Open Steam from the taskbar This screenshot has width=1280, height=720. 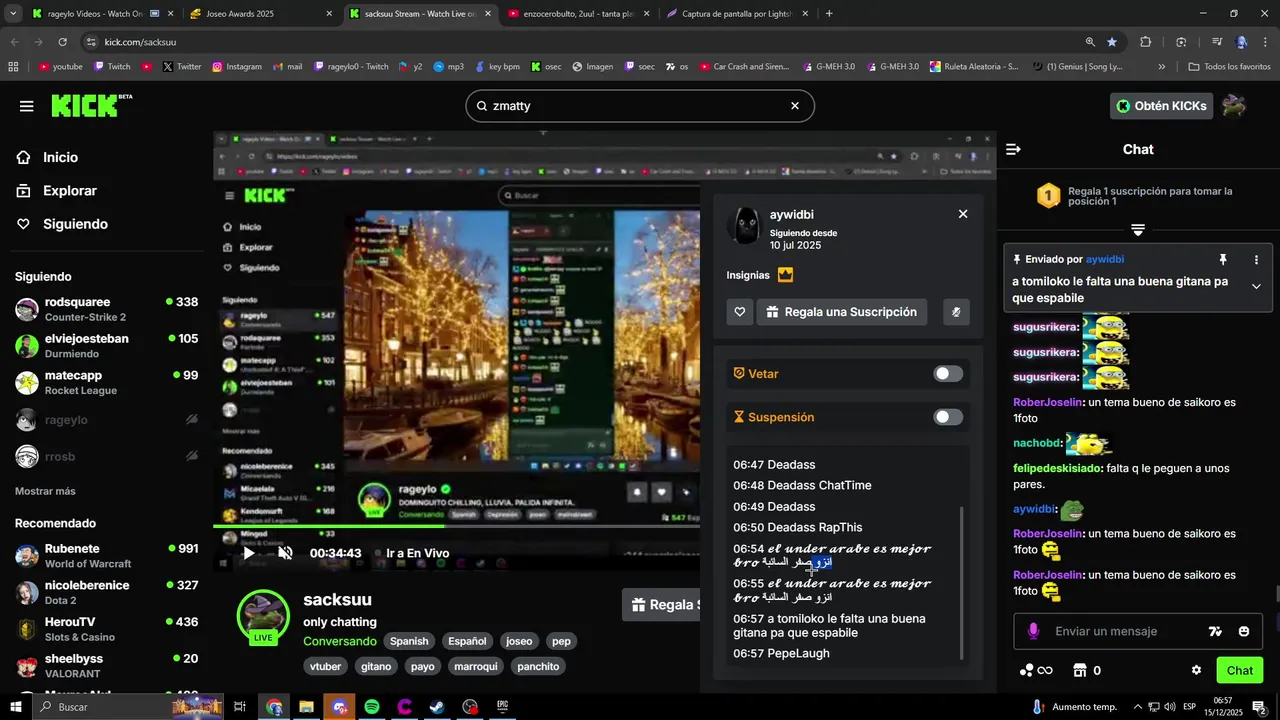point(437,707)
